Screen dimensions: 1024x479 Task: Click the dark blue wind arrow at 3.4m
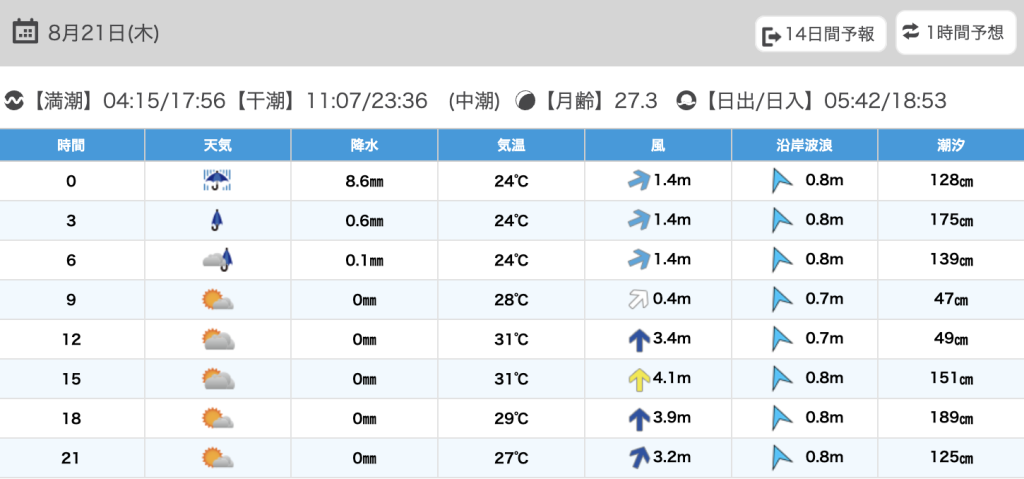(639, 339)
